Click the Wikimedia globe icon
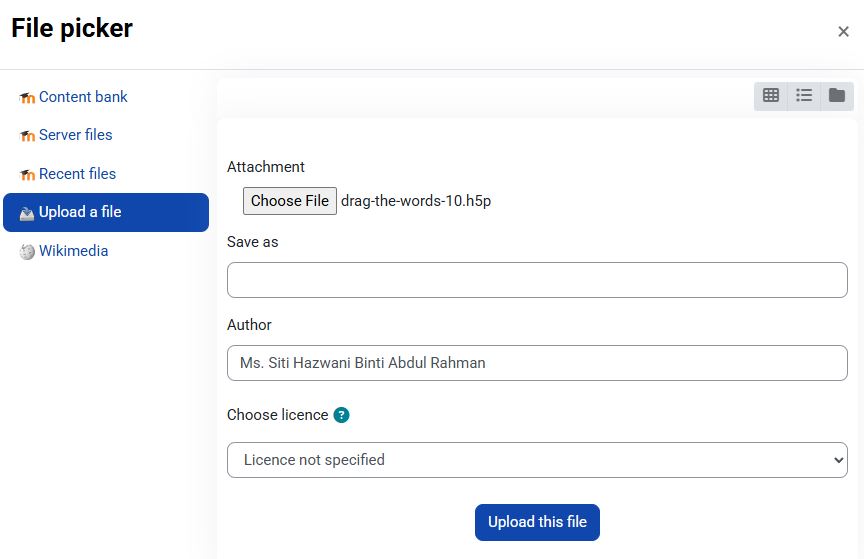864x559 pixels. click(27, 252)
